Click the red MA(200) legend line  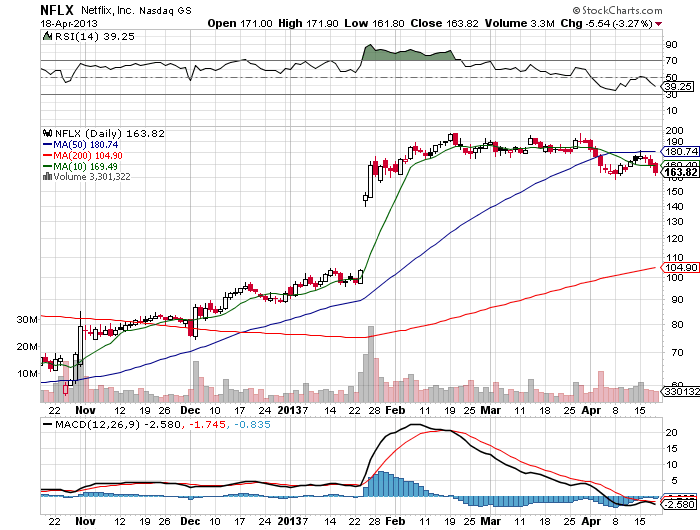coord(47,155)
